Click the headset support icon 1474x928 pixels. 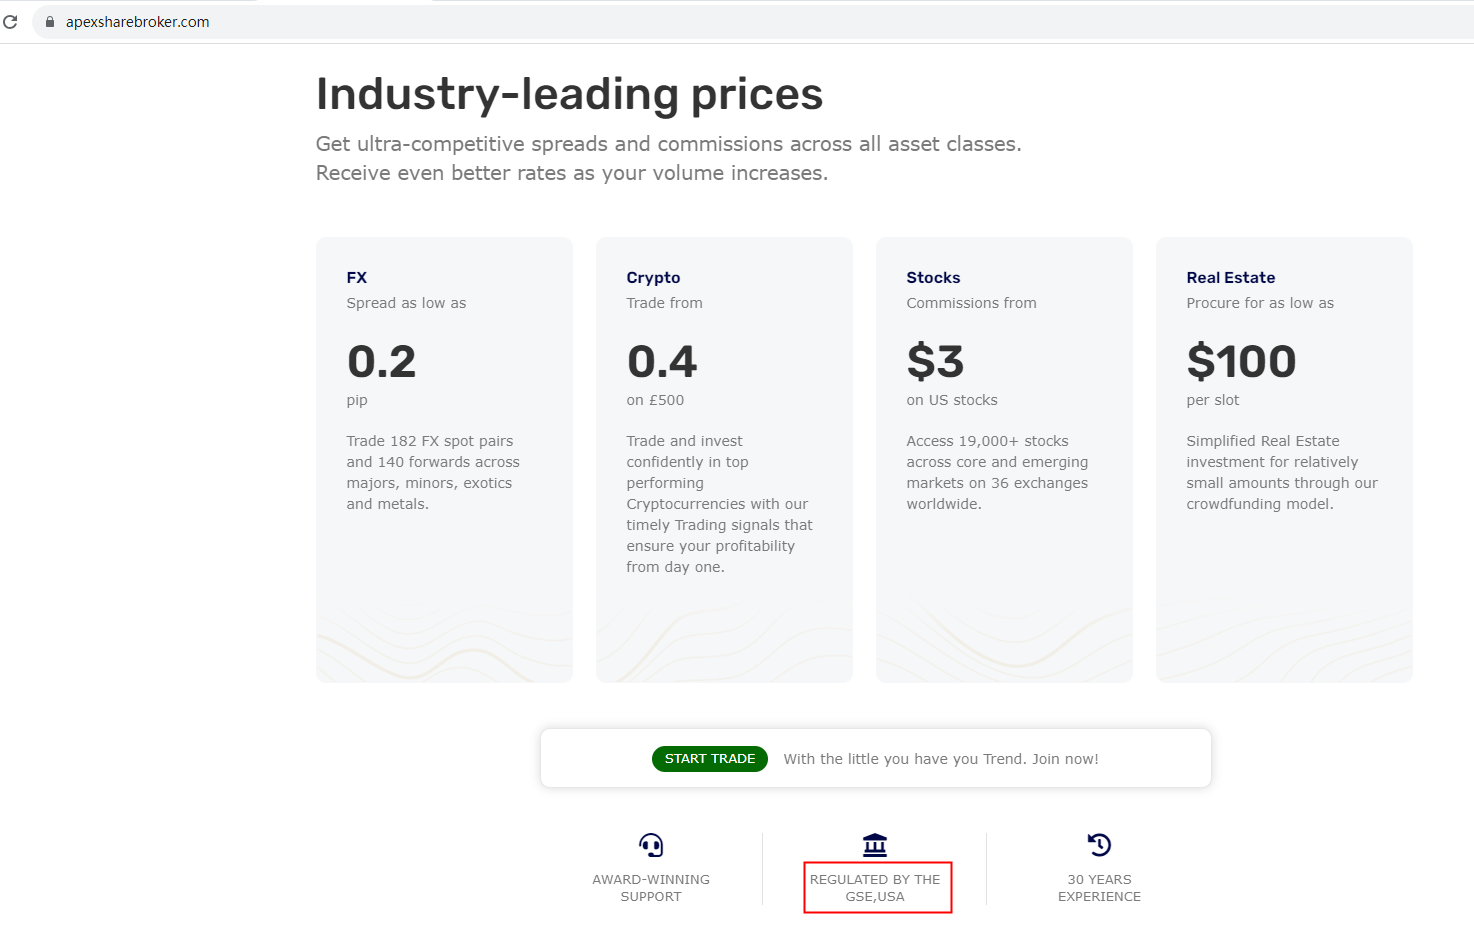pos(651,846)
